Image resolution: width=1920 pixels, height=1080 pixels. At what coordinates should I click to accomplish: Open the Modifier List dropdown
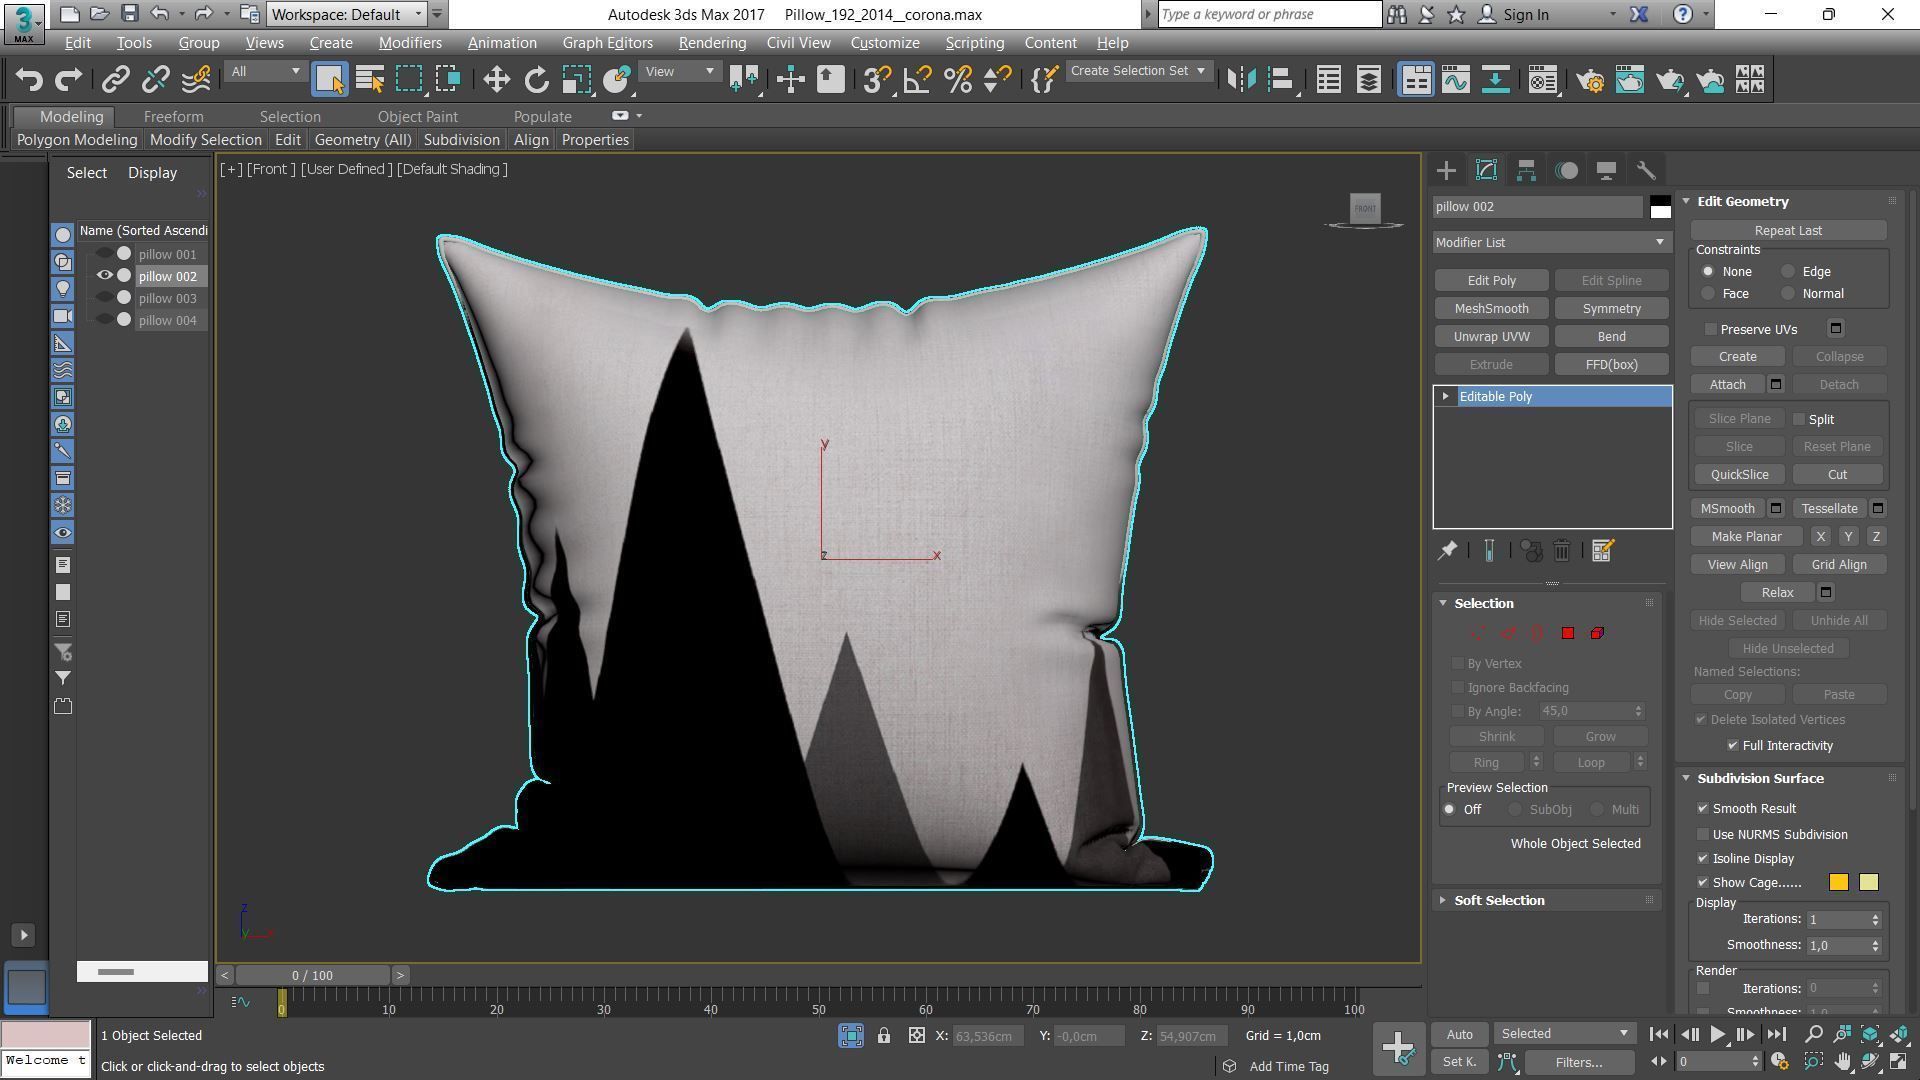pyautogui.click(x=1552, y=242)
